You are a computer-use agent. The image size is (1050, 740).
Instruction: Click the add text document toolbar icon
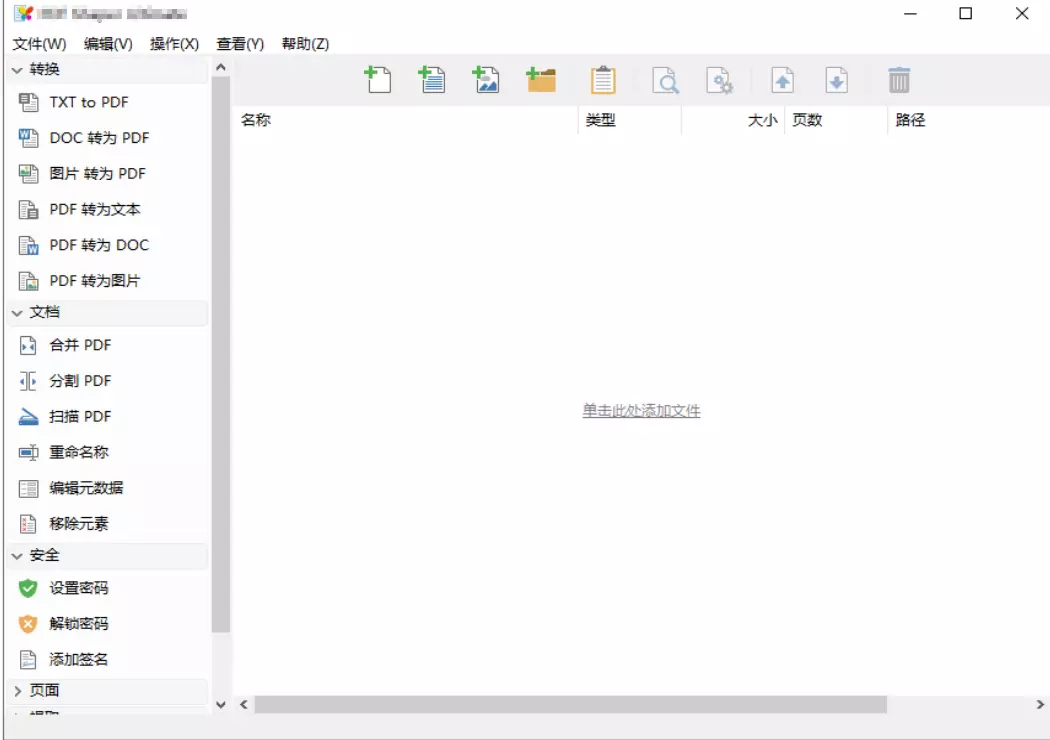[x=432, y=80]
